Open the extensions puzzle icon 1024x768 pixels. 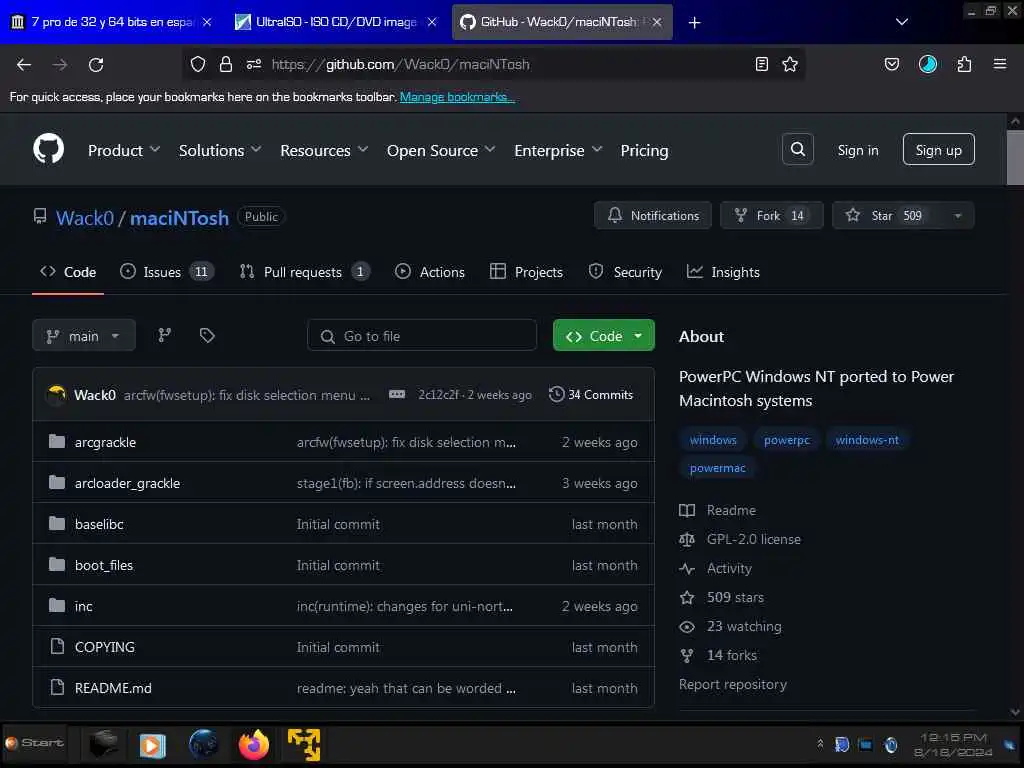pos(964,64)
